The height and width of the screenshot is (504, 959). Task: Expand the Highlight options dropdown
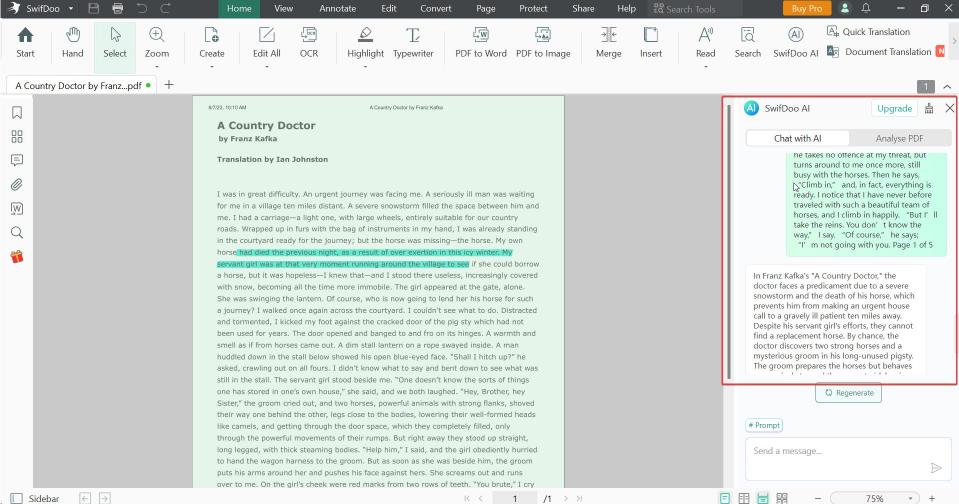(365, 67)
